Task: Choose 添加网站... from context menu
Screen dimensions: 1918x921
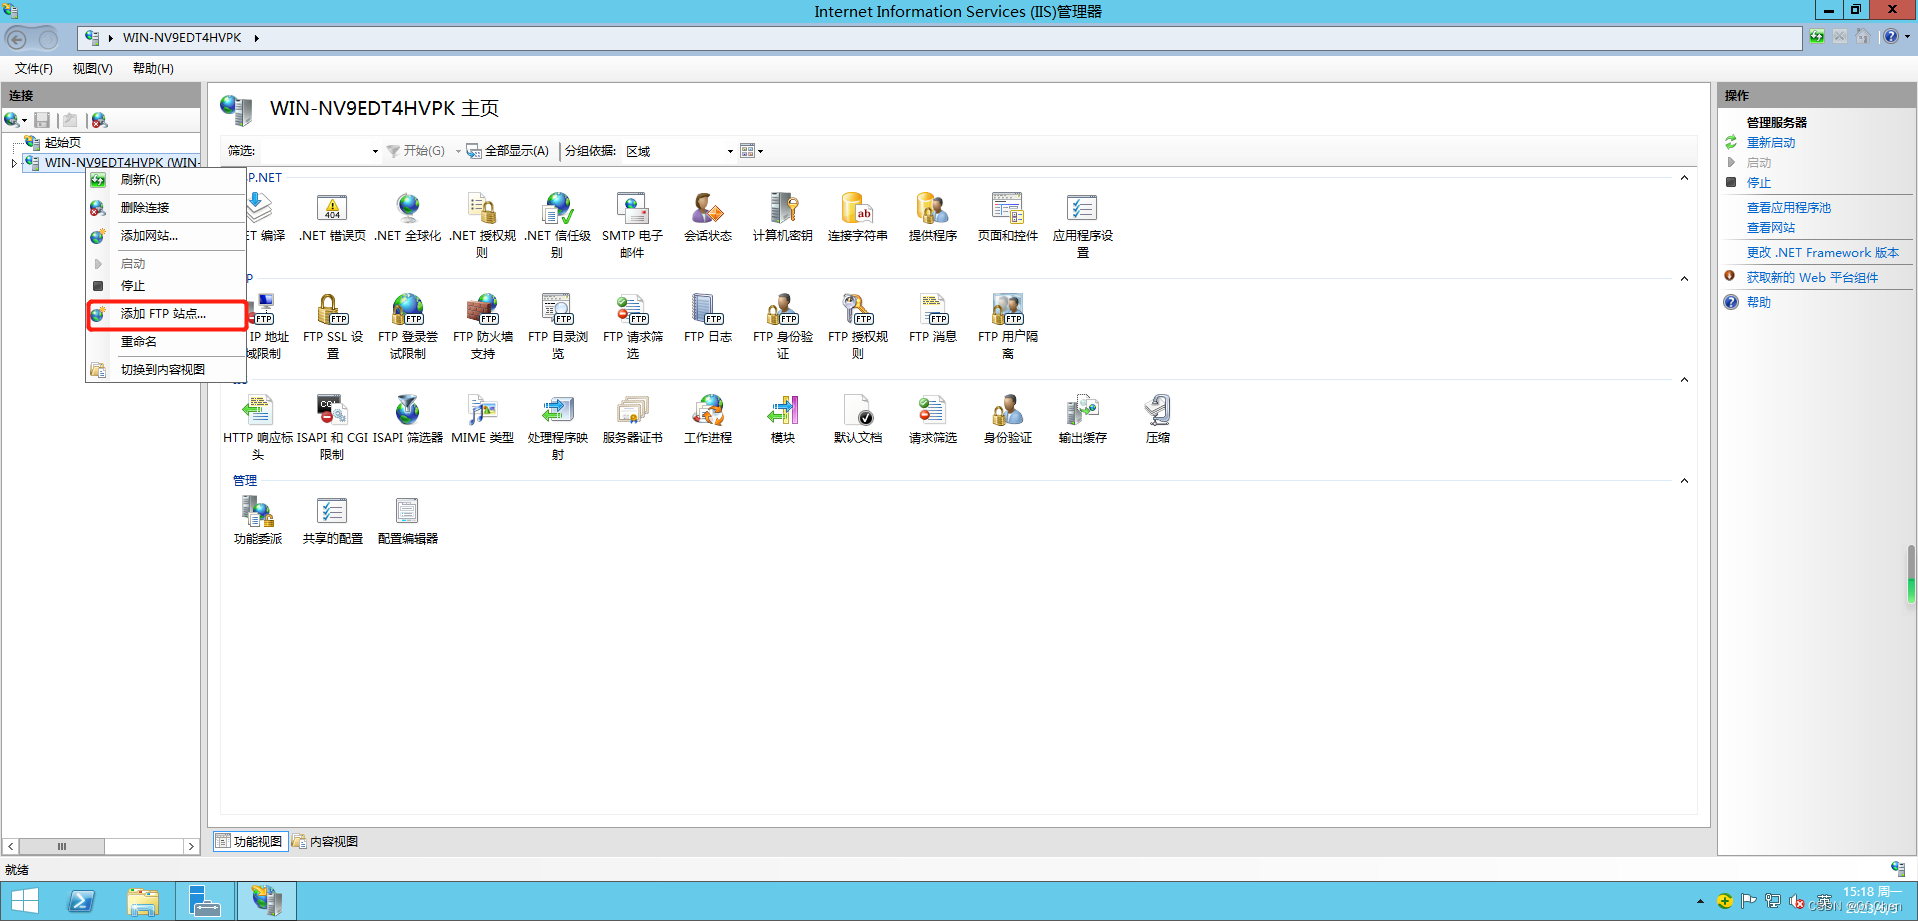Action: coord(167,236)
